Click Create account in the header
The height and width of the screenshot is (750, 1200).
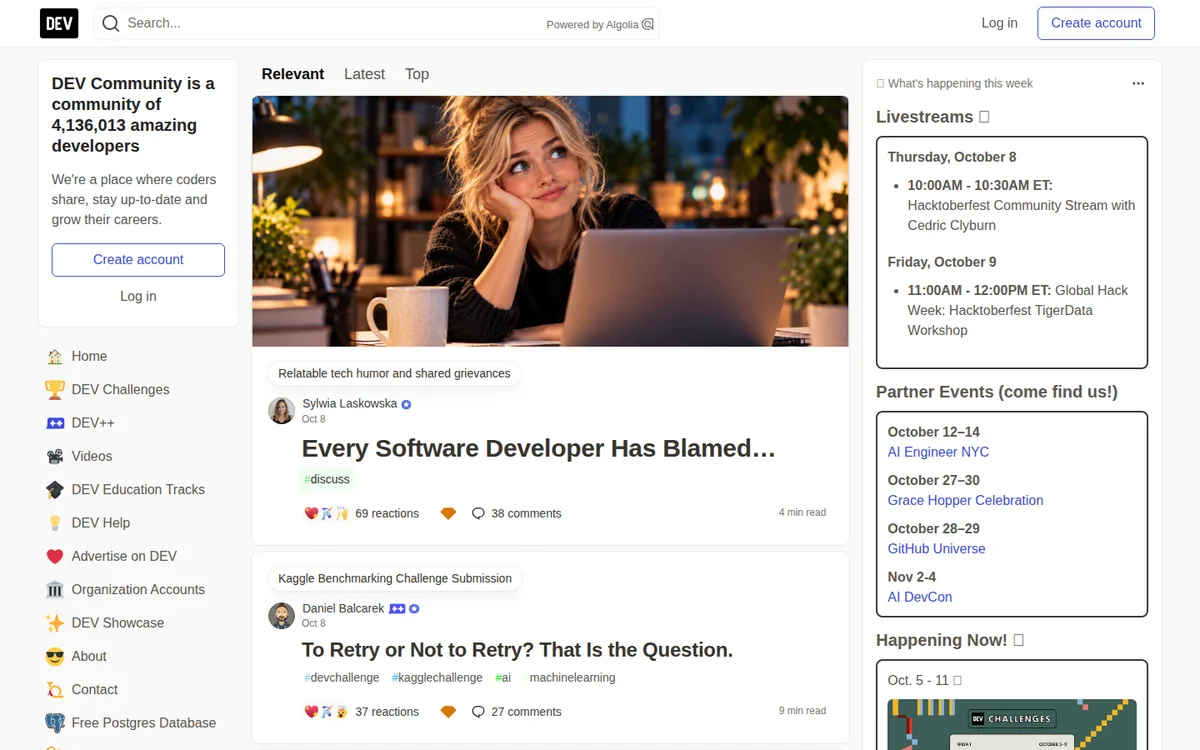point(1096,23)
